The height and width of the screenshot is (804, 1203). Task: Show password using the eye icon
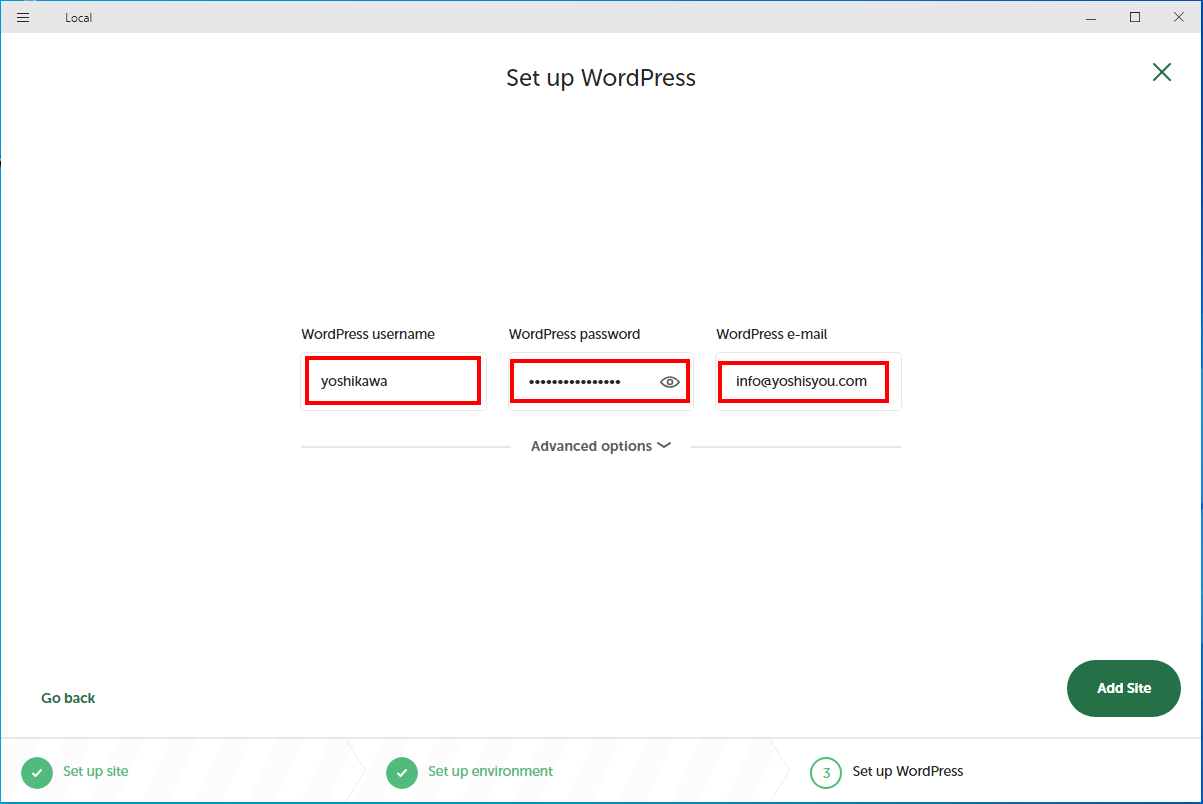point(669,382)
